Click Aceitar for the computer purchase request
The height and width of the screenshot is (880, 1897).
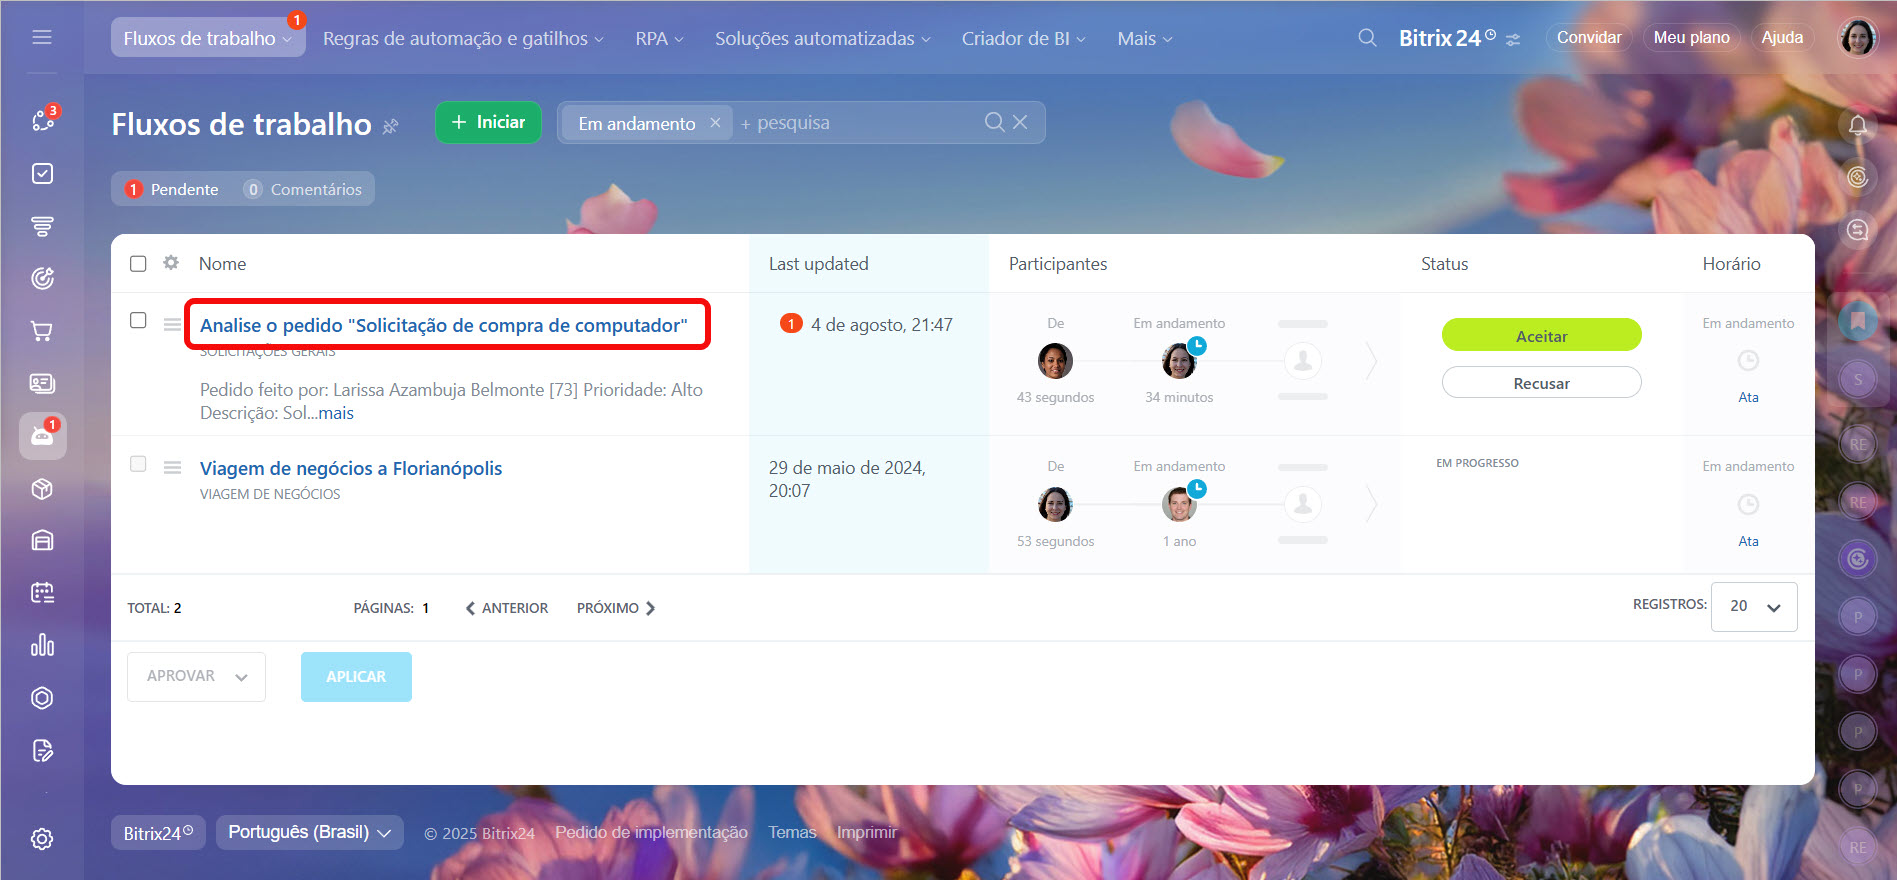click(x=1541, y=335)
